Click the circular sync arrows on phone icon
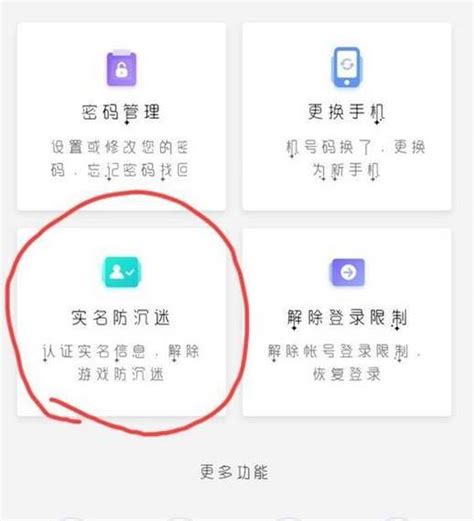Image resolution: width=474 pixels, height=521 pixels. tap(347, 63)
